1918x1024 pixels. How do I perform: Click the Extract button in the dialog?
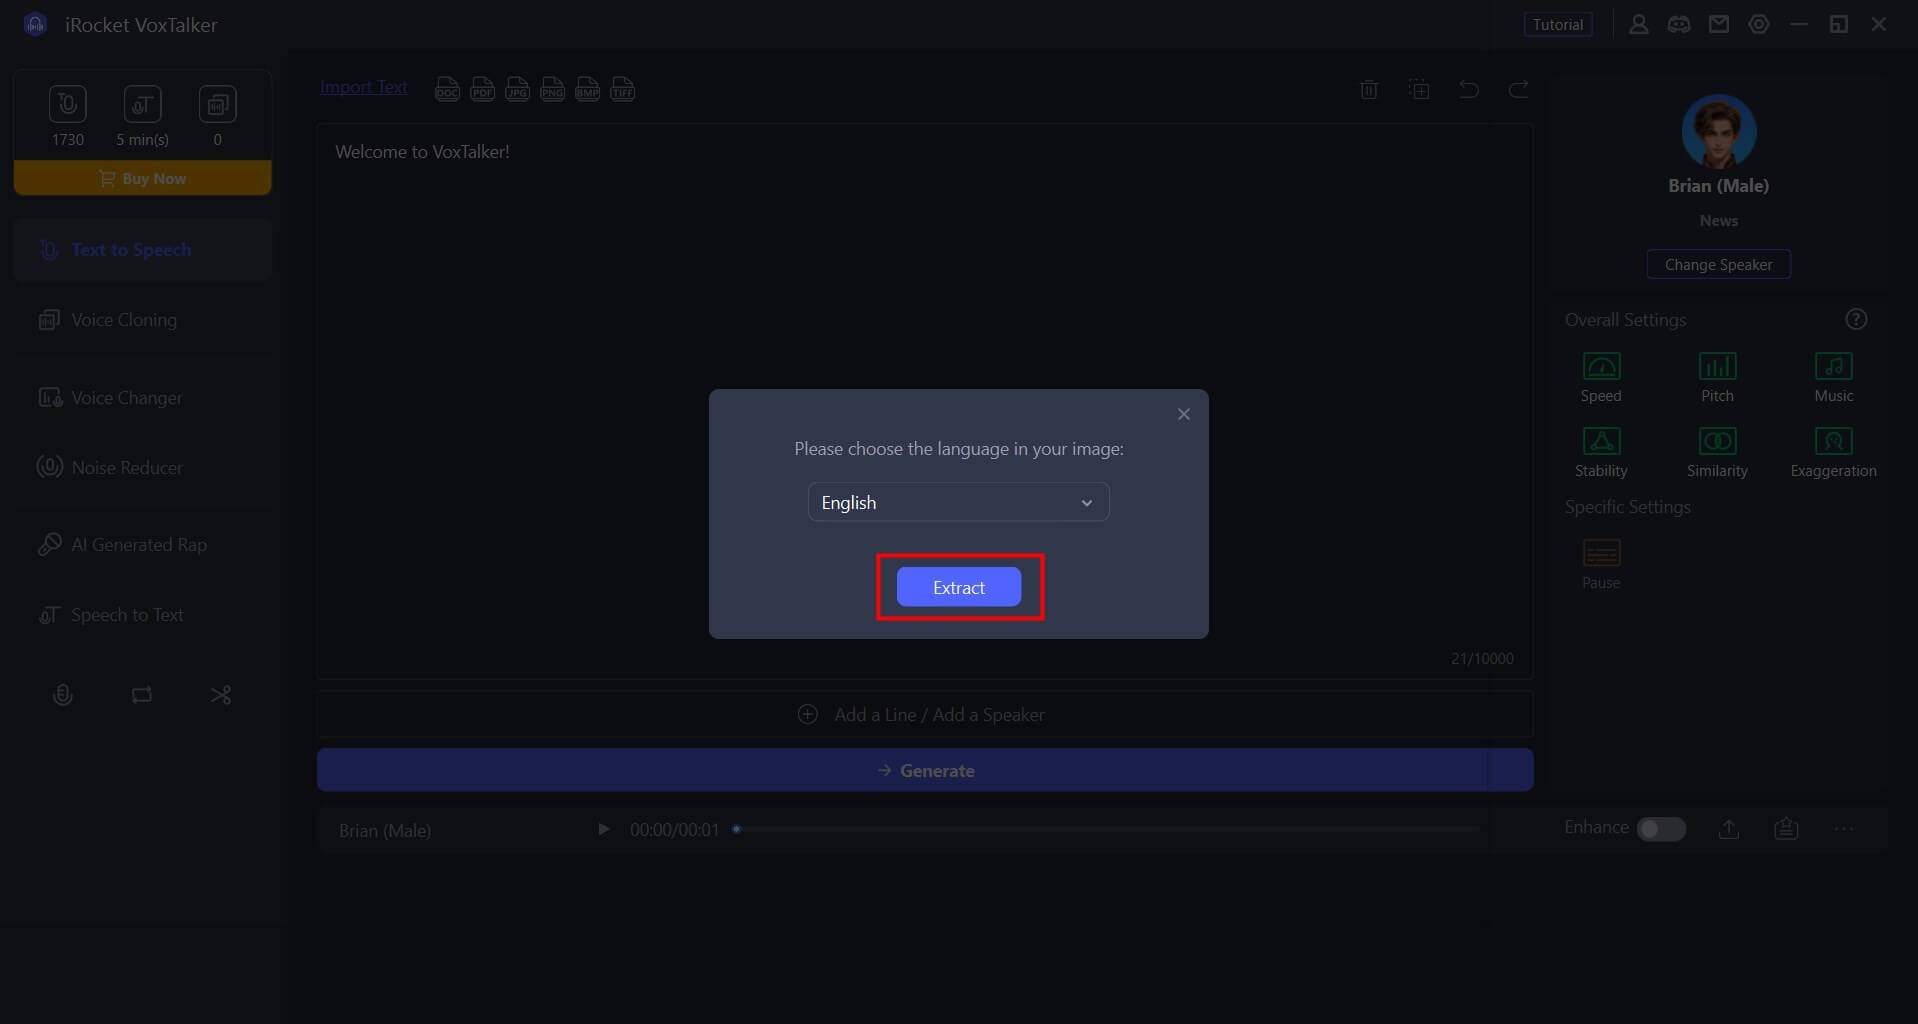click(958, 587)
